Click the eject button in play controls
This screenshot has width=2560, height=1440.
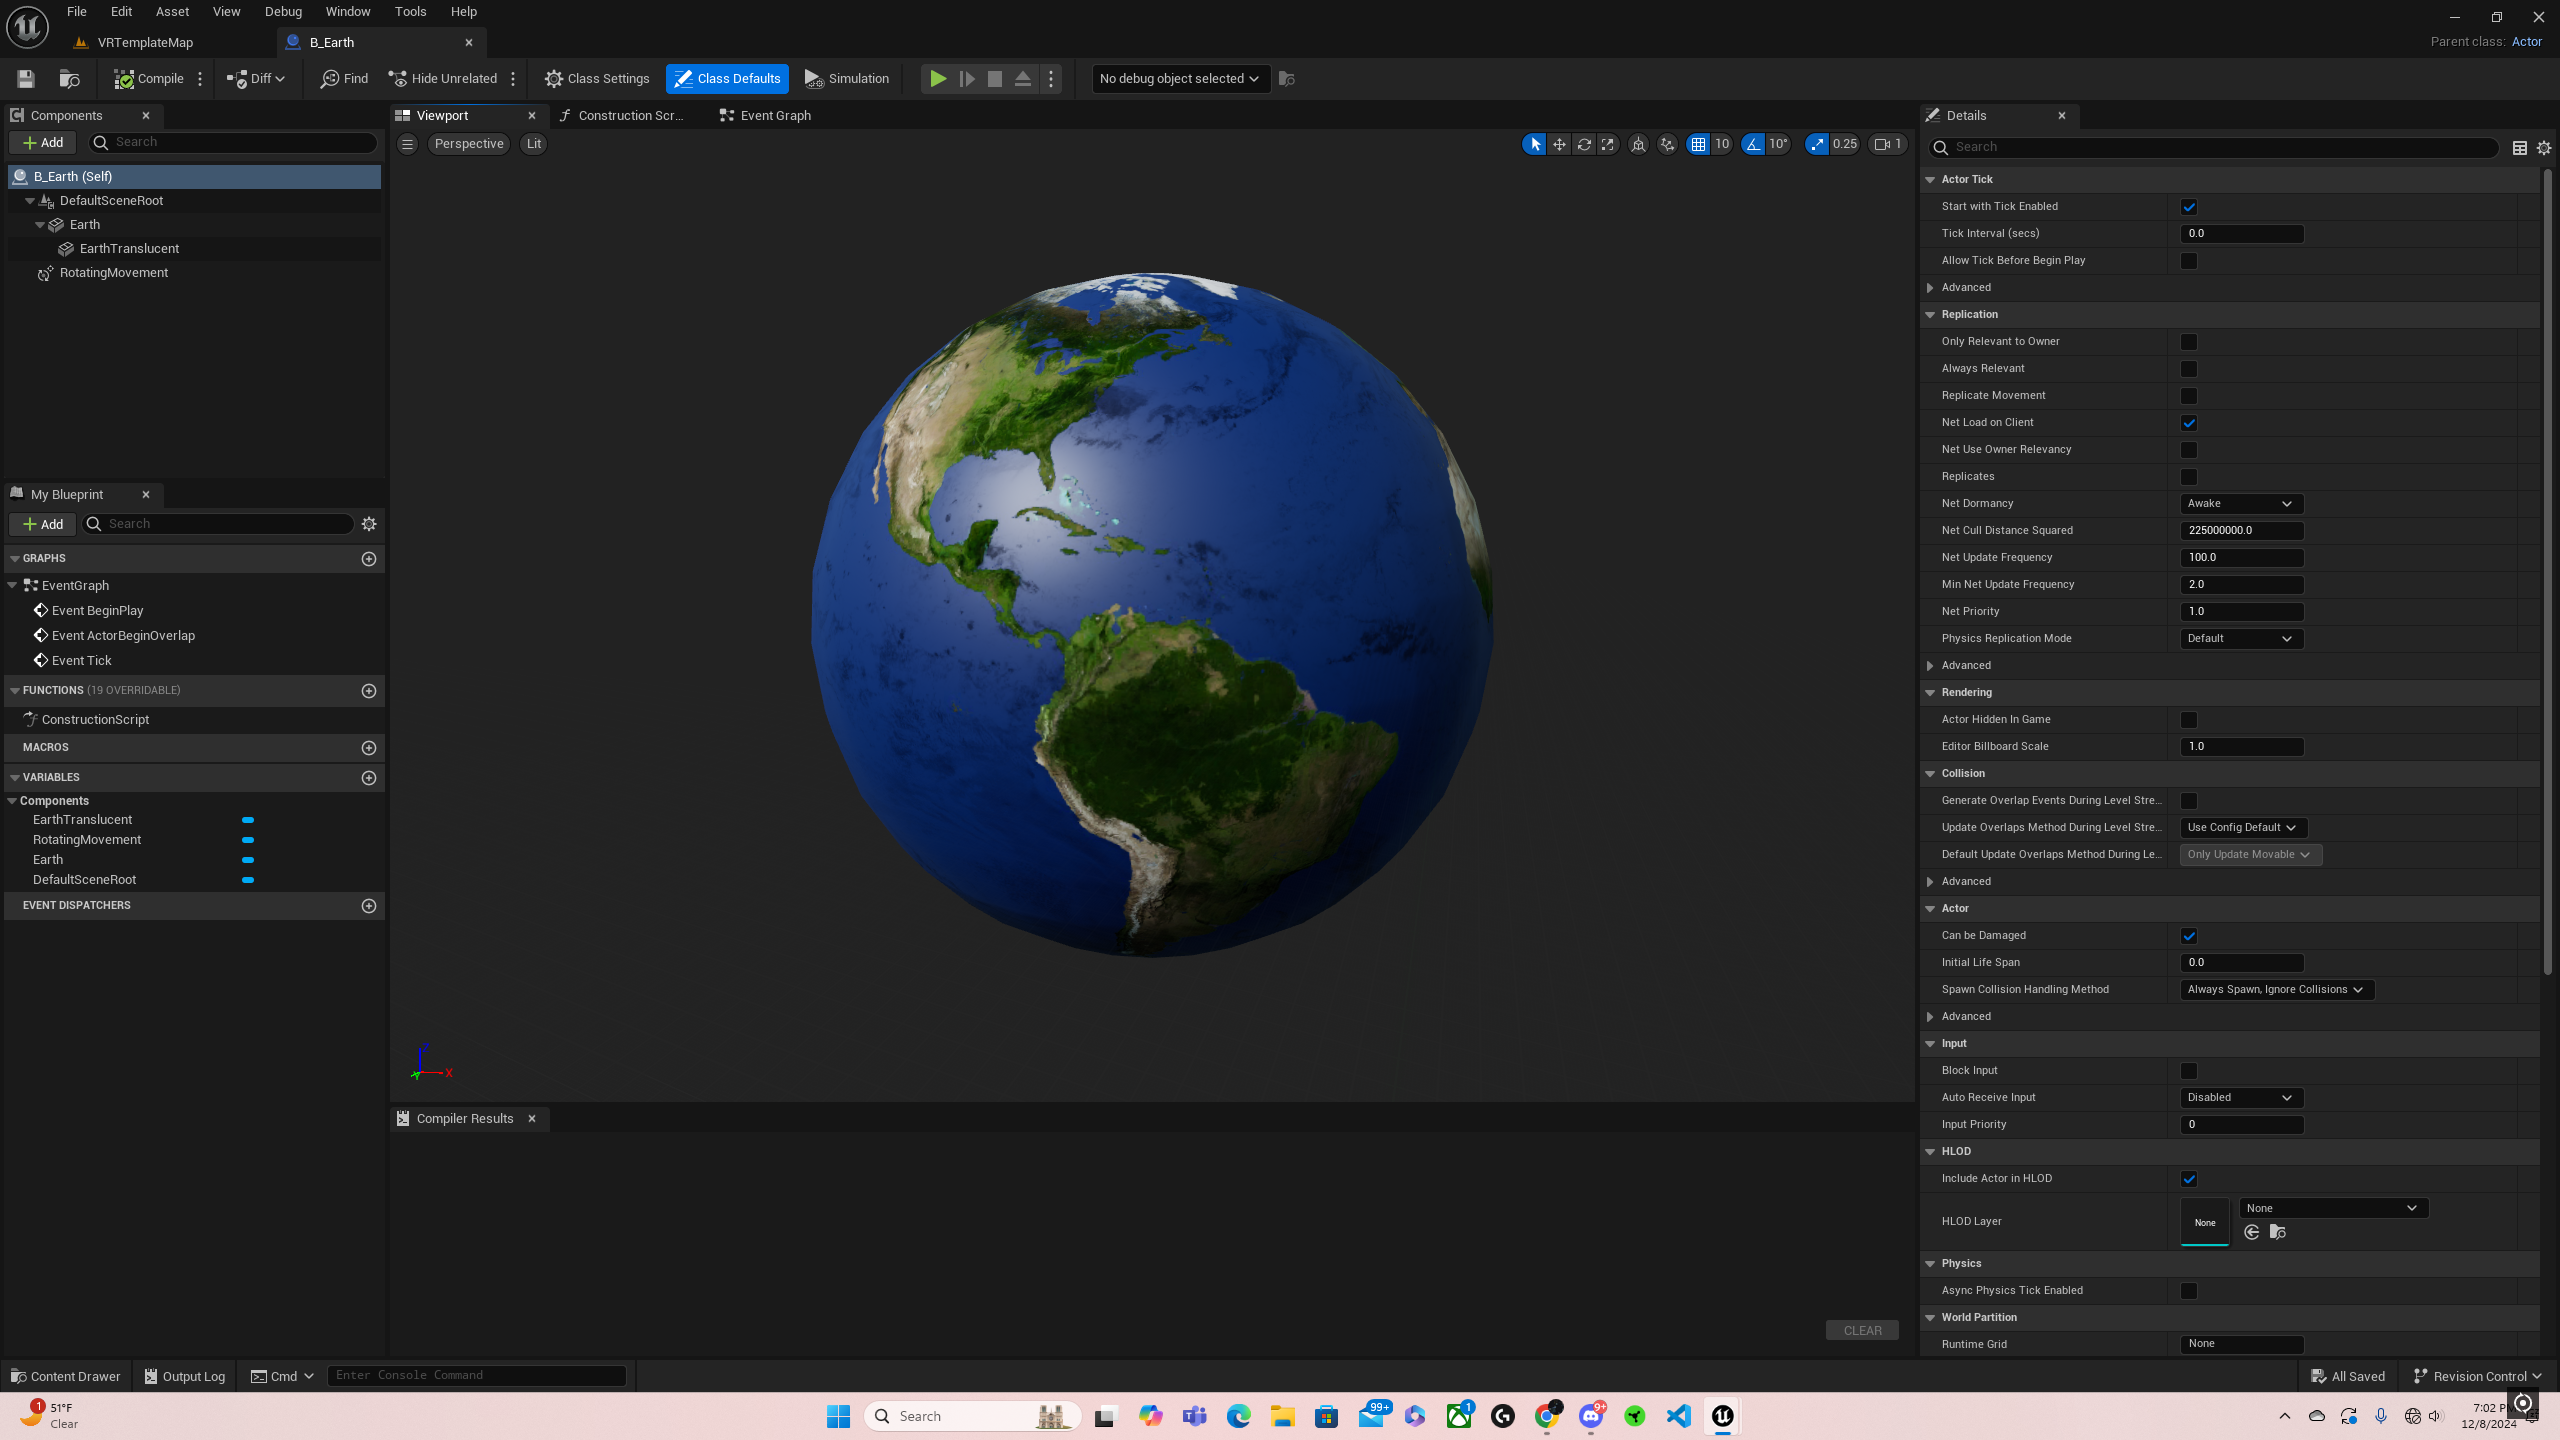[1022, 78]
